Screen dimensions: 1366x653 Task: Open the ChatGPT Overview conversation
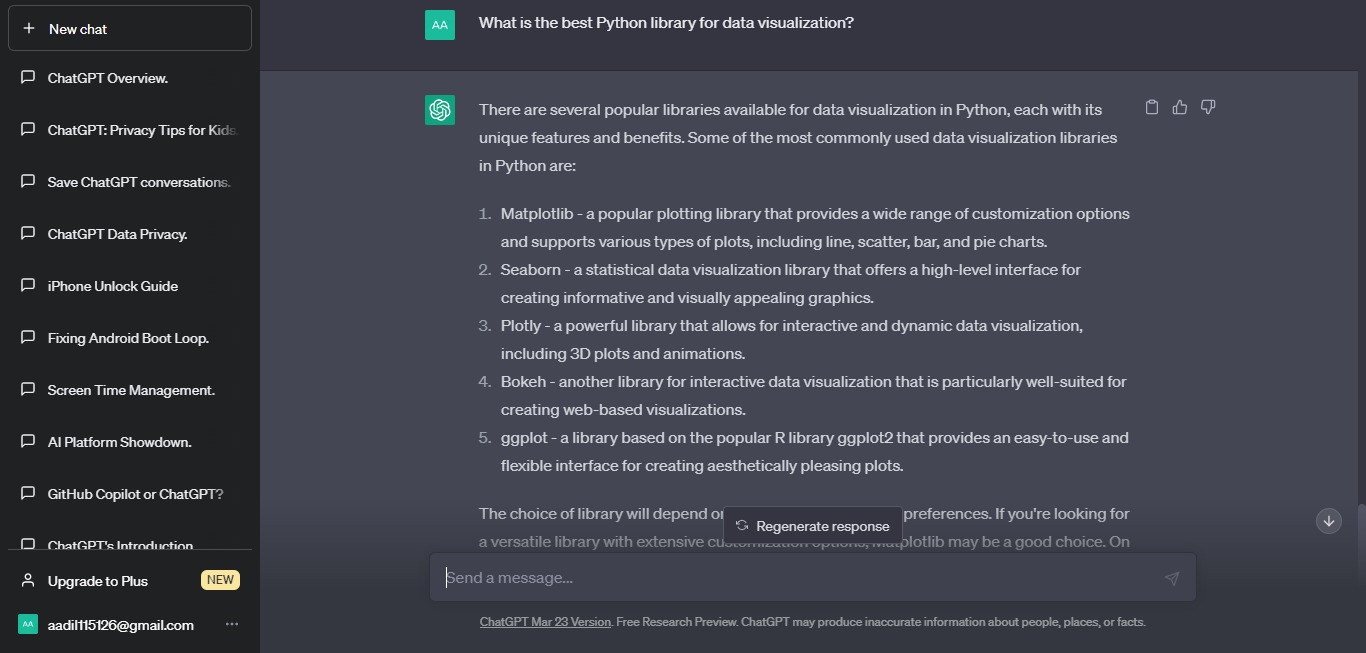tap(108, 78)
